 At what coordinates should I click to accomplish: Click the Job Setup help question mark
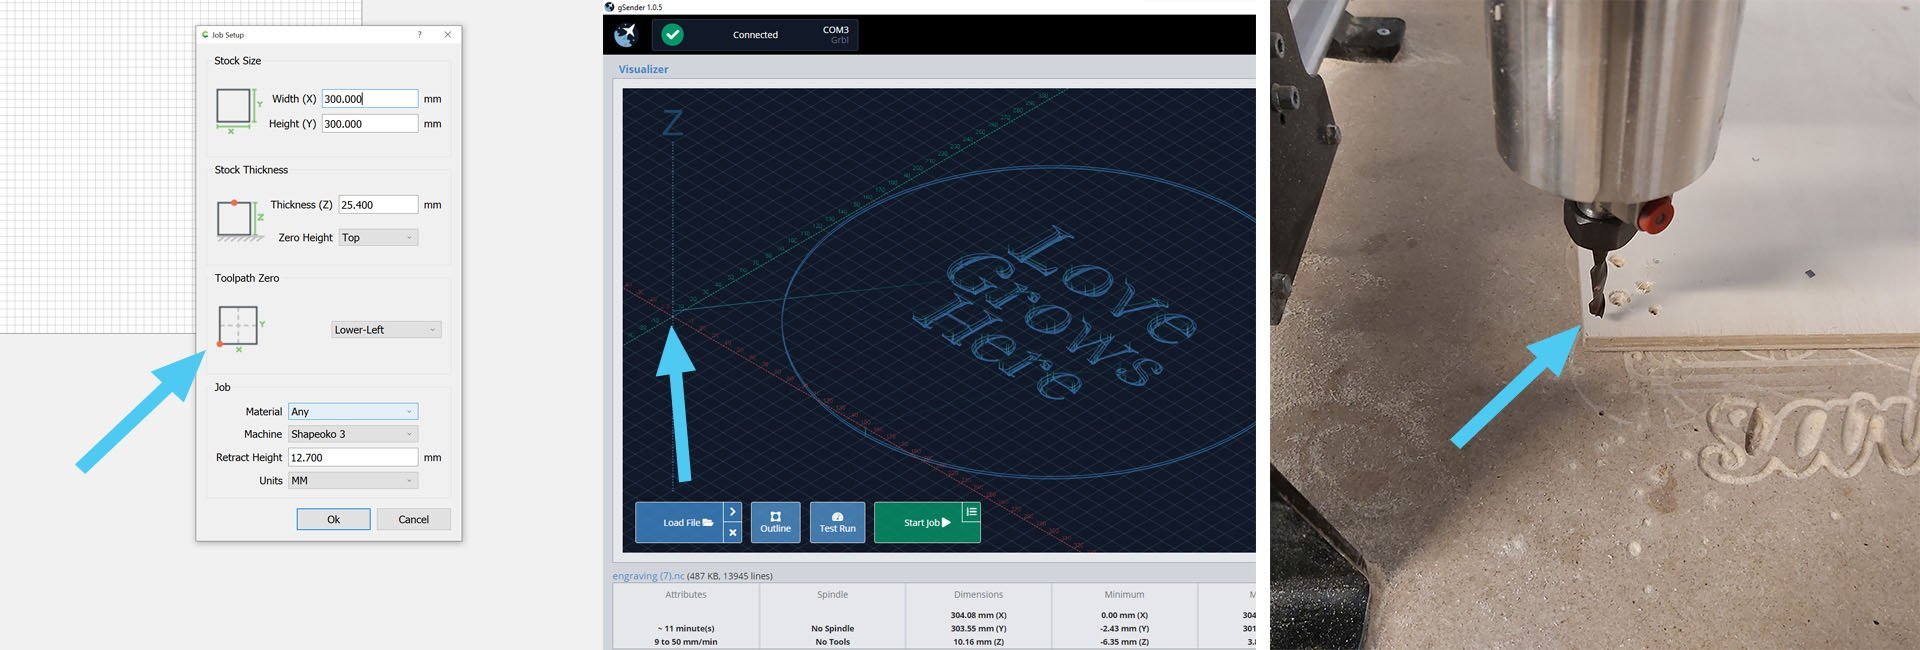419,35
